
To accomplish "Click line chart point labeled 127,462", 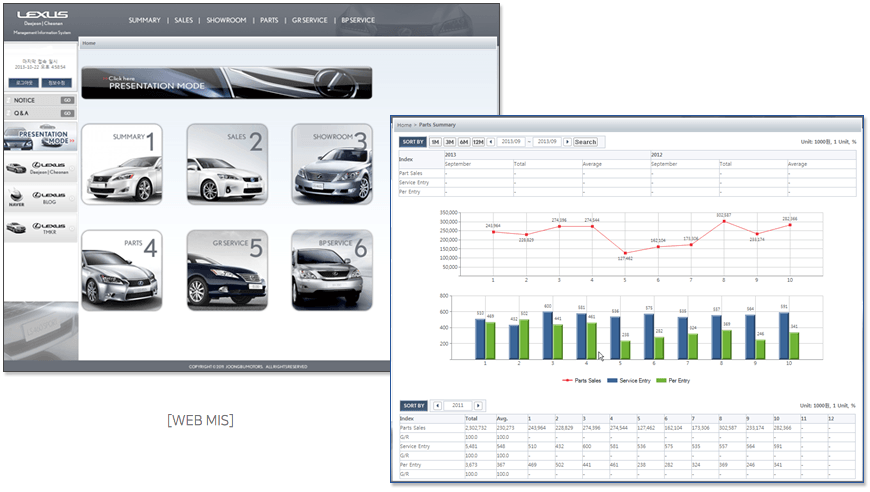I will pos(625,253).
